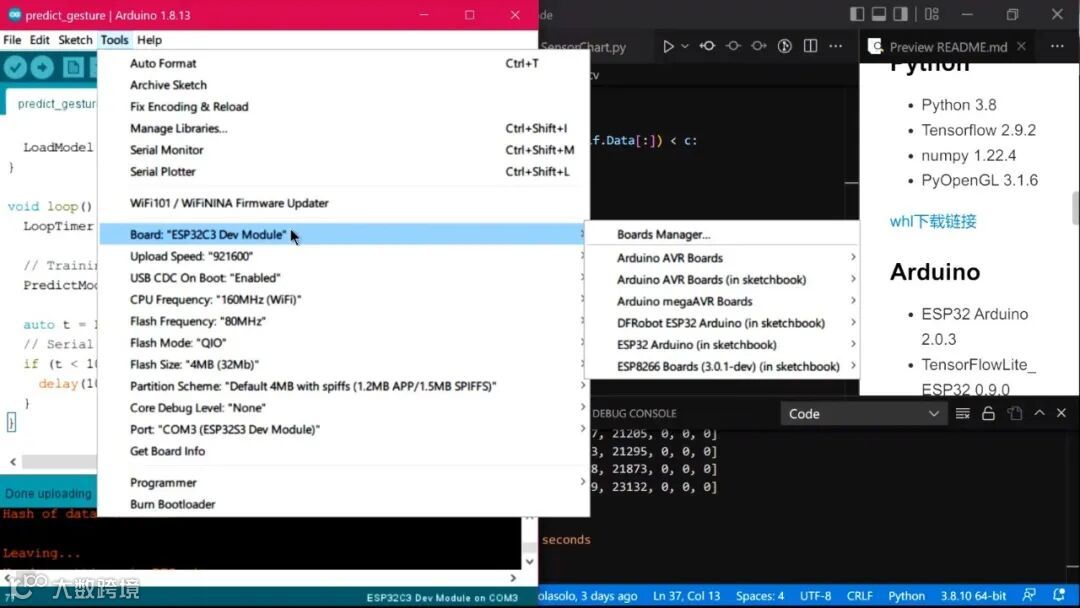The height and width of the screenshot is (608, 1080).
Task: Choose Archive Sketch menu entry
Action: tap(344, 85)
